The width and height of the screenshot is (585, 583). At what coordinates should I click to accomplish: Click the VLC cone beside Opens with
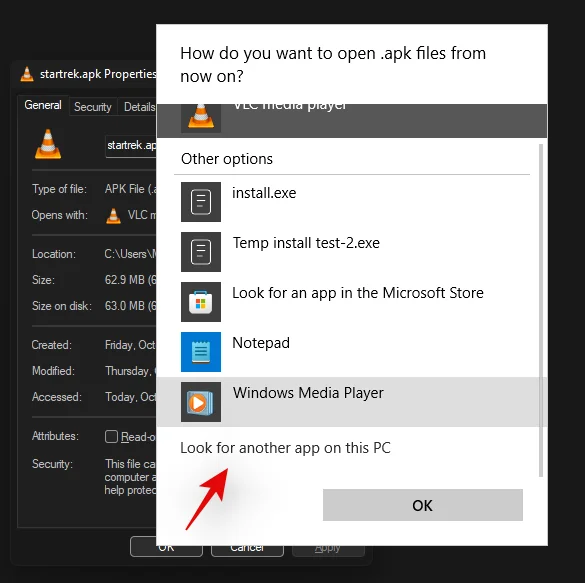click(x=113, y=216)
